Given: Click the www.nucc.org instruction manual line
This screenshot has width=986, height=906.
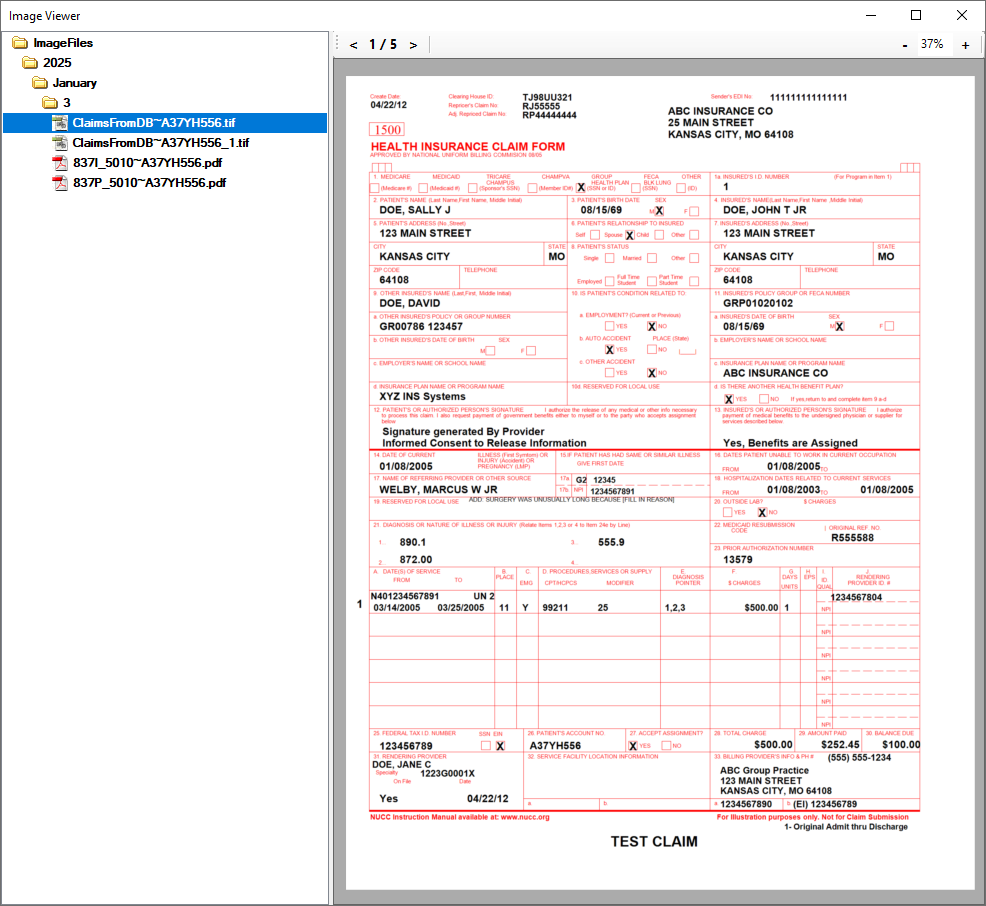Looking at the screenshot, I should point(460,817).
